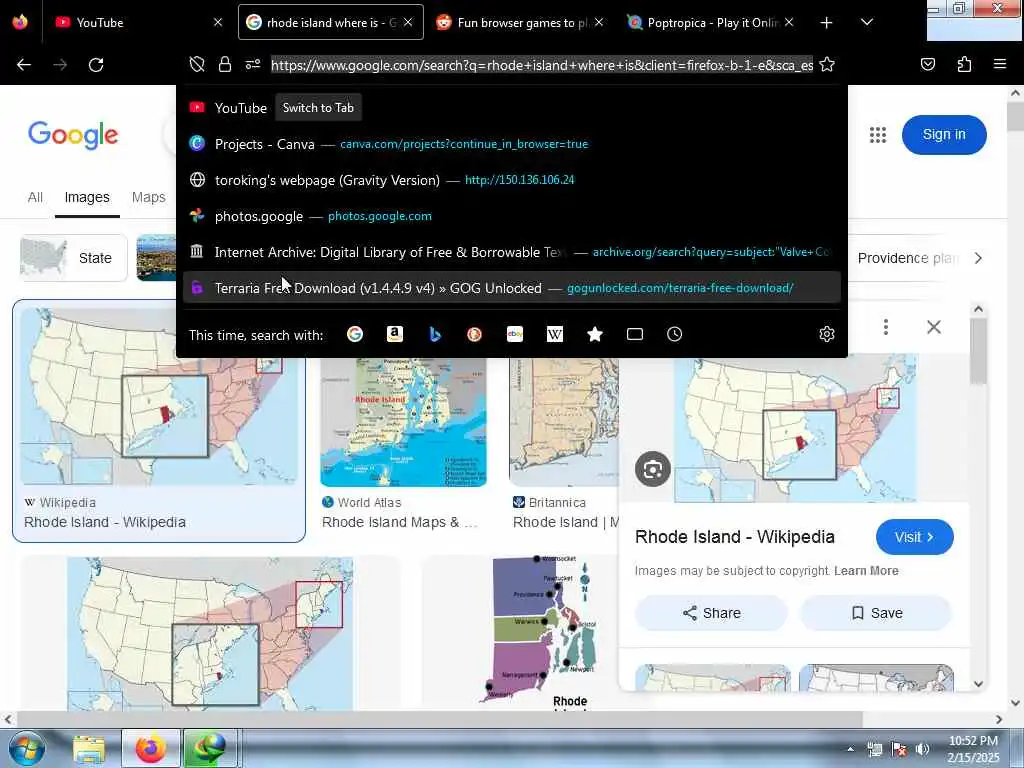The height and width of the screenshot is (768, 1024).
Task: Open the site permissions icon
Action: tap(253, 64)
